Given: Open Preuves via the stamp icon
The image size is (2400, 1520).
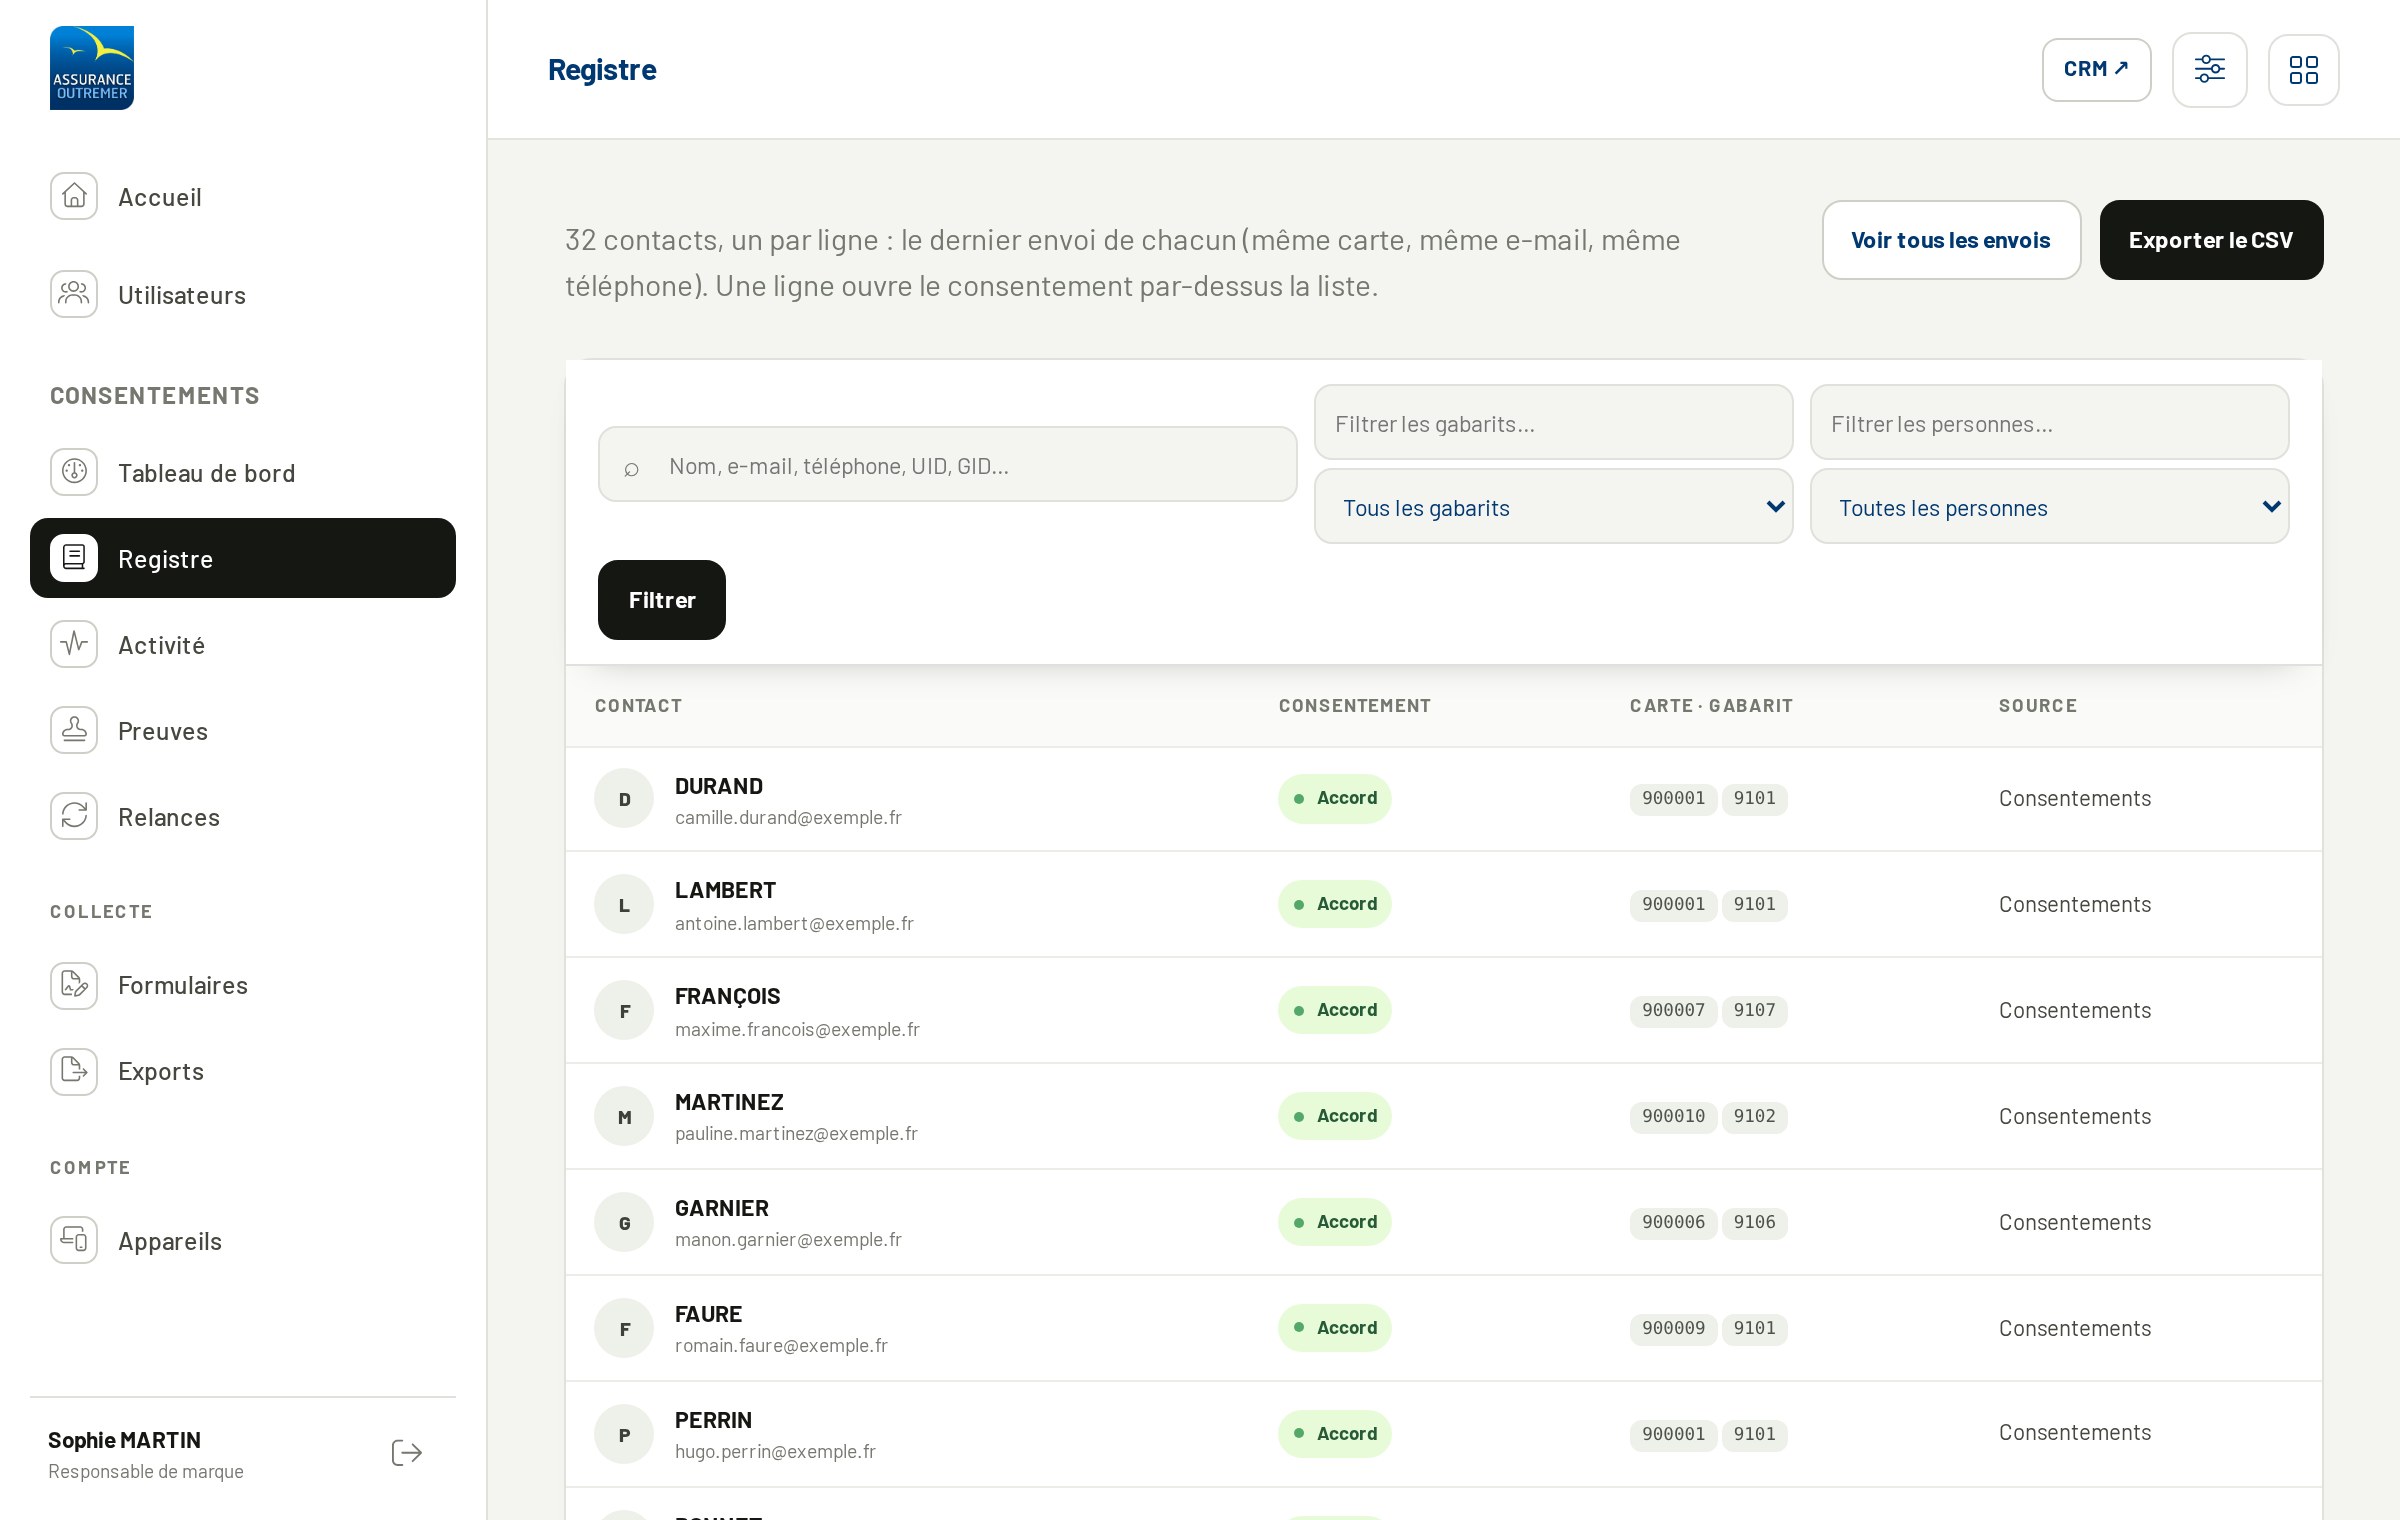Looking at the screenshot, I should click(74, 730).
